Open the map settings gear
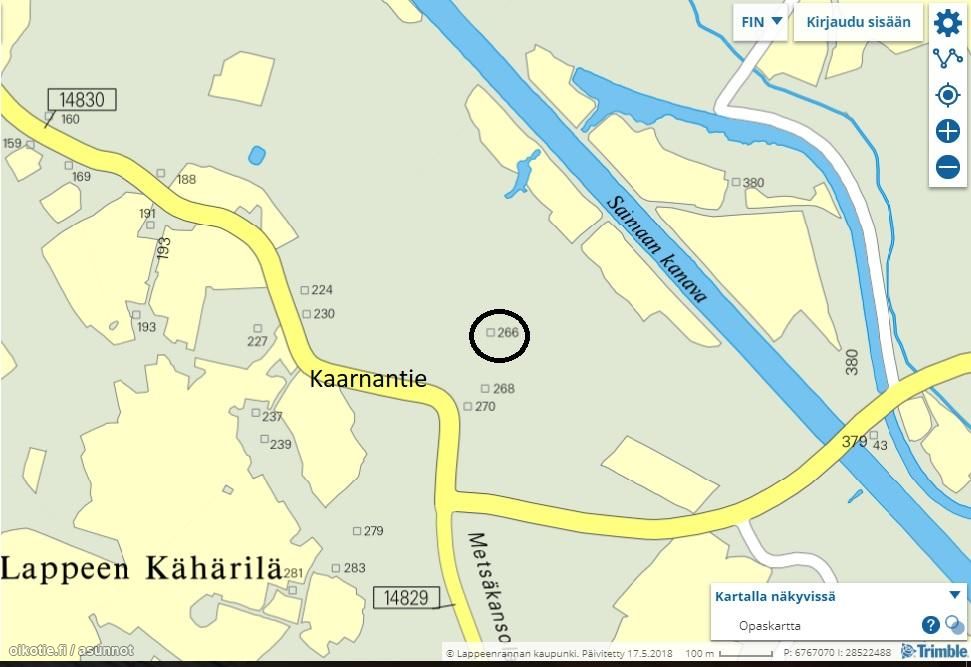Screen dimensions: 971x667 [947, 23]
